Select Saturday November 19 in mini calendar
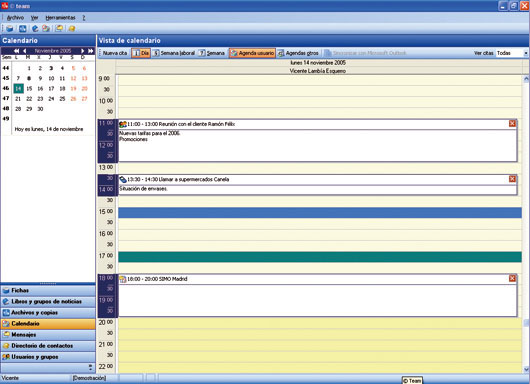The image size is (530, 384). [73, 89]
